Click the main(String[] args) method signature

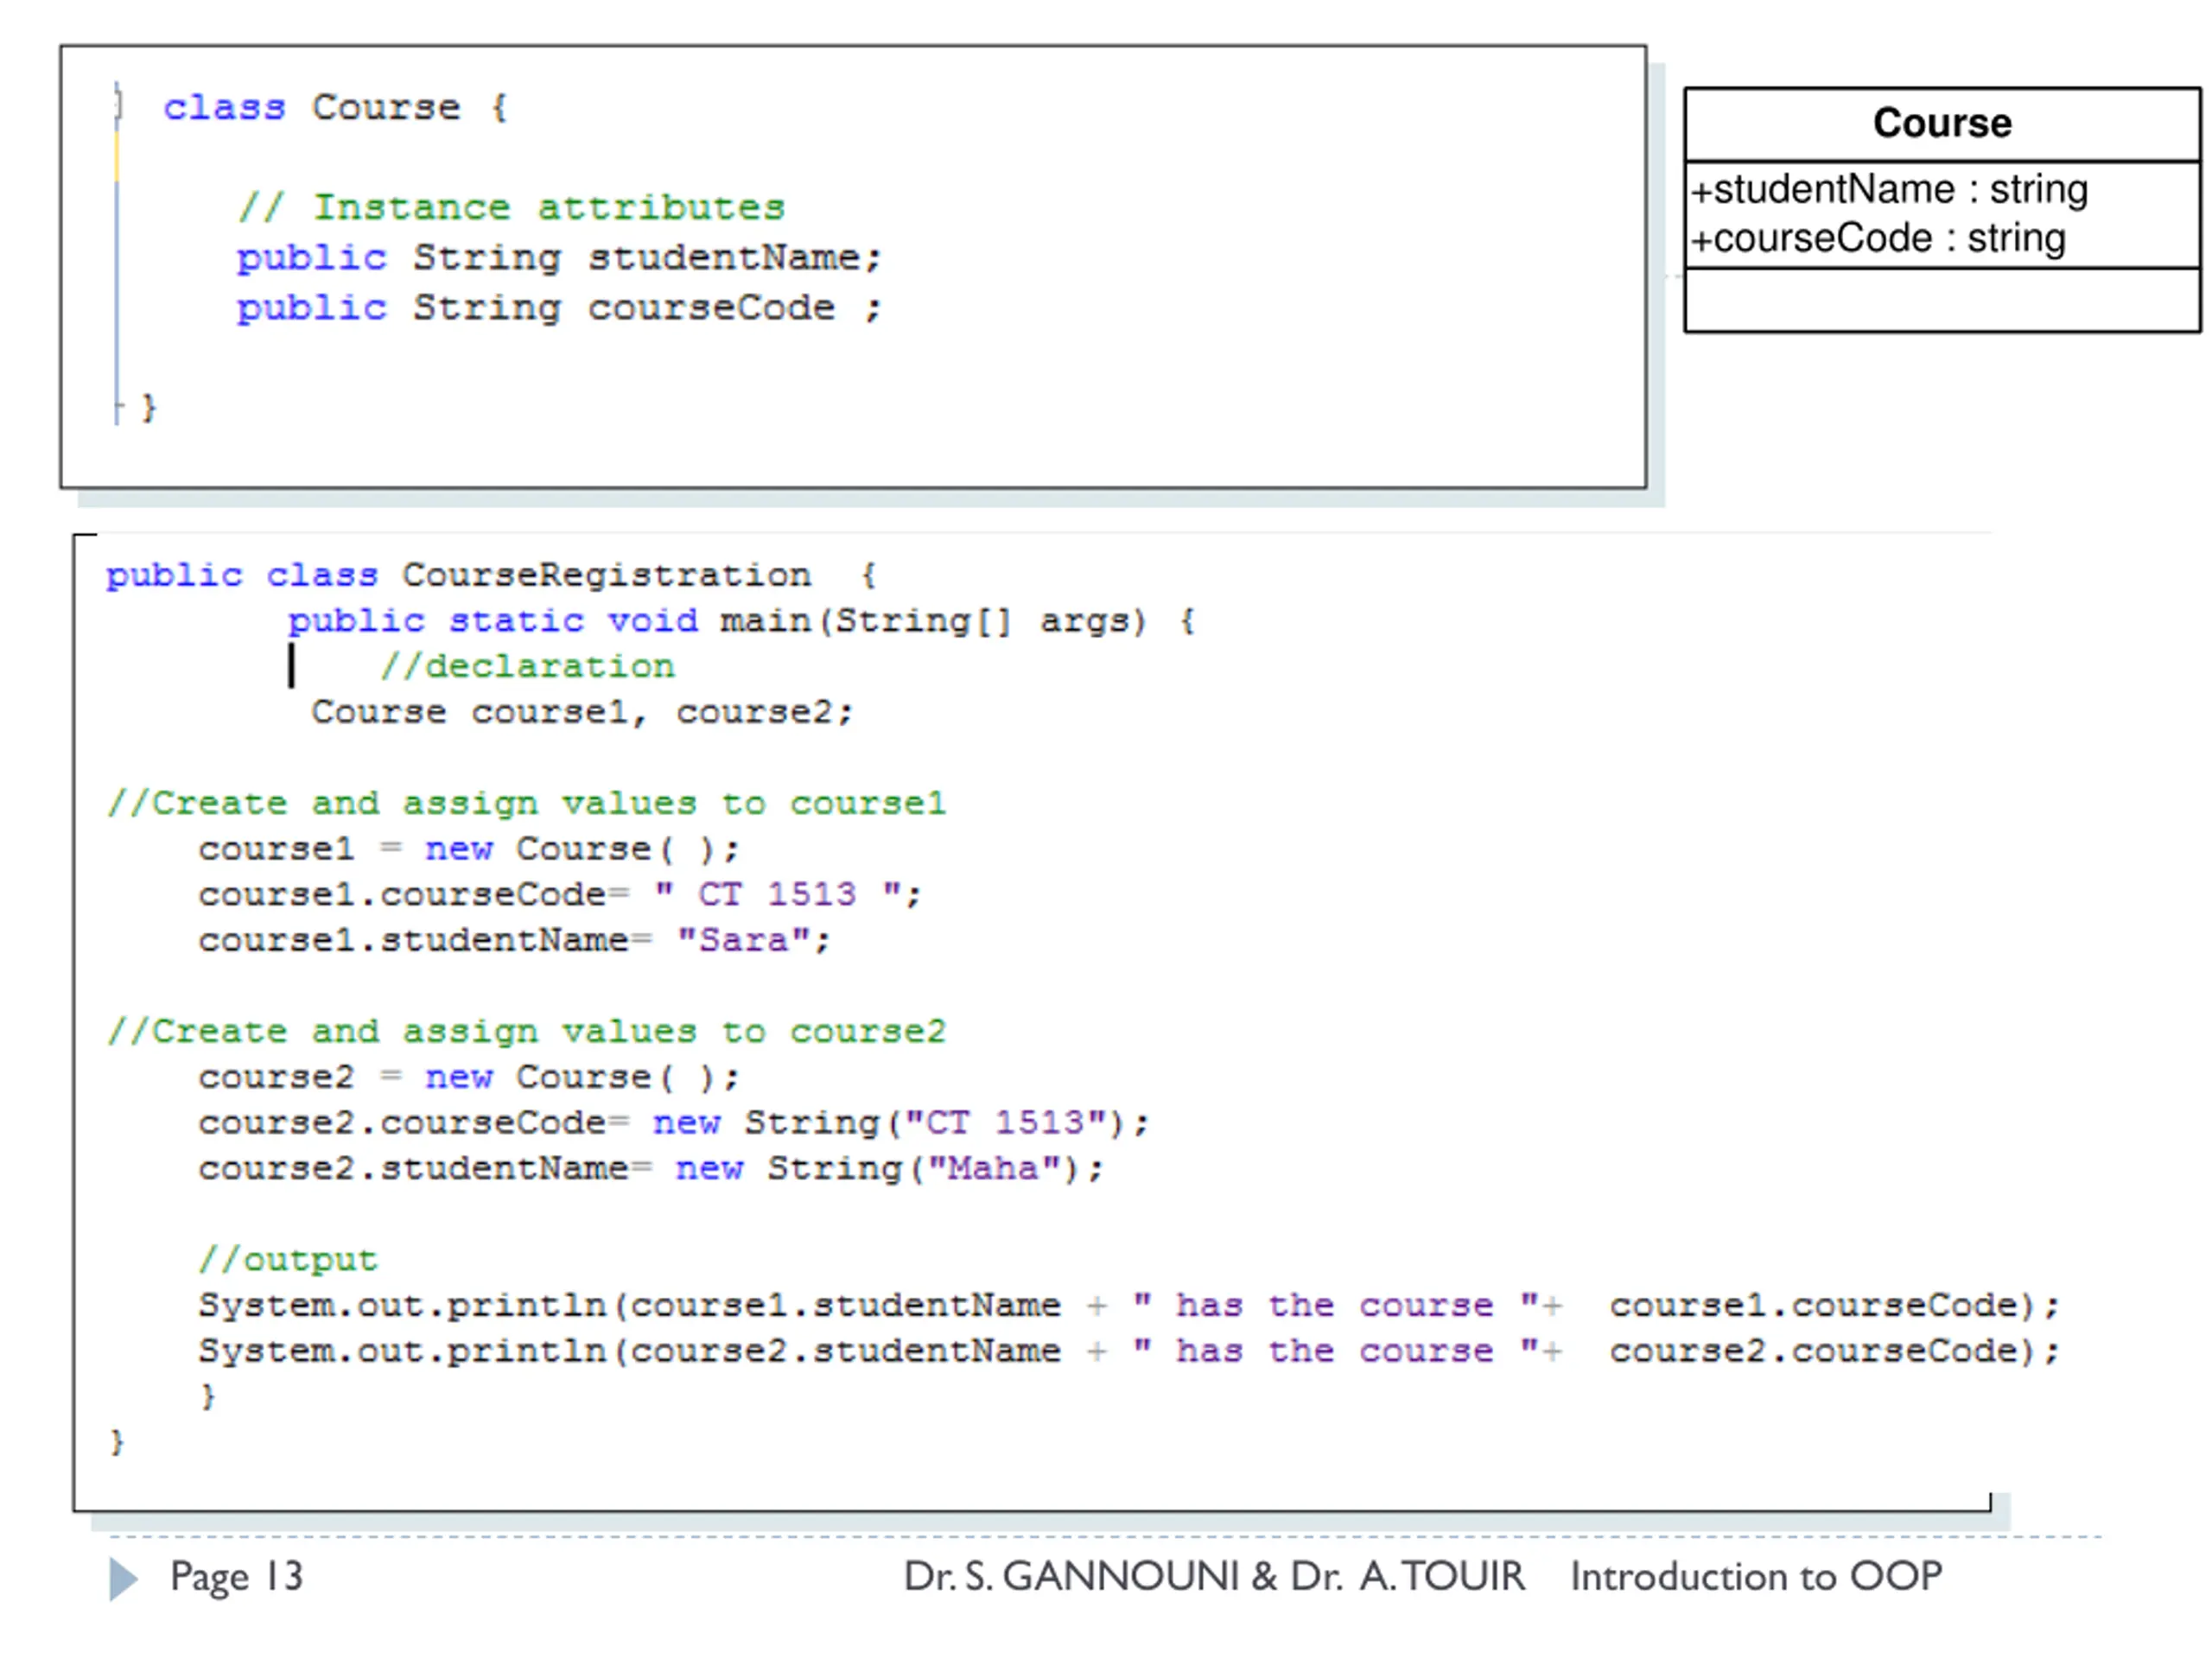pyautogui.click(x=932, y=620)
